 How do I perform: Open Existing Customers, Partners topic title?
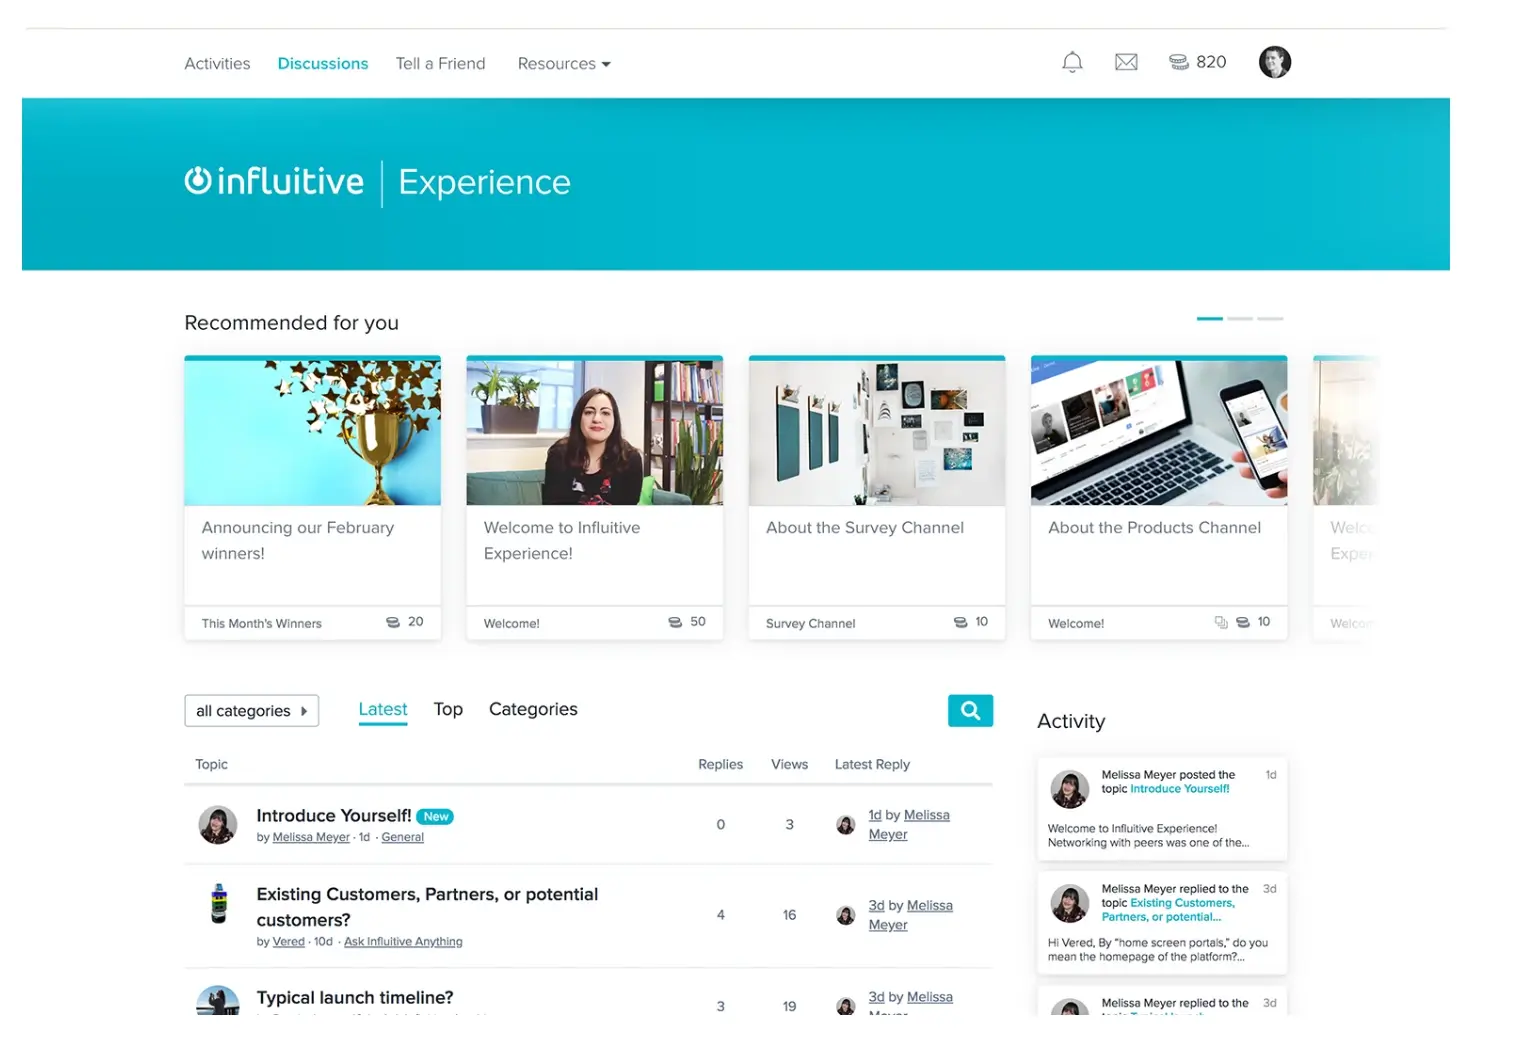(427, 907)
